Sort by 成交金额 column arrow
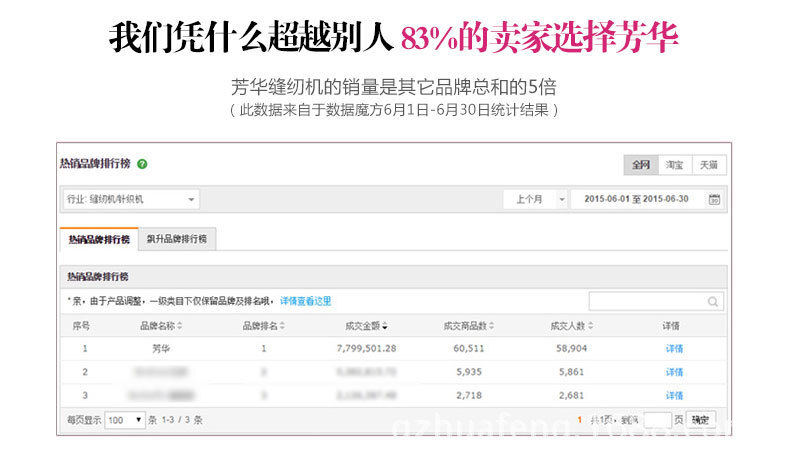790x474 pixels. point(385,326)
